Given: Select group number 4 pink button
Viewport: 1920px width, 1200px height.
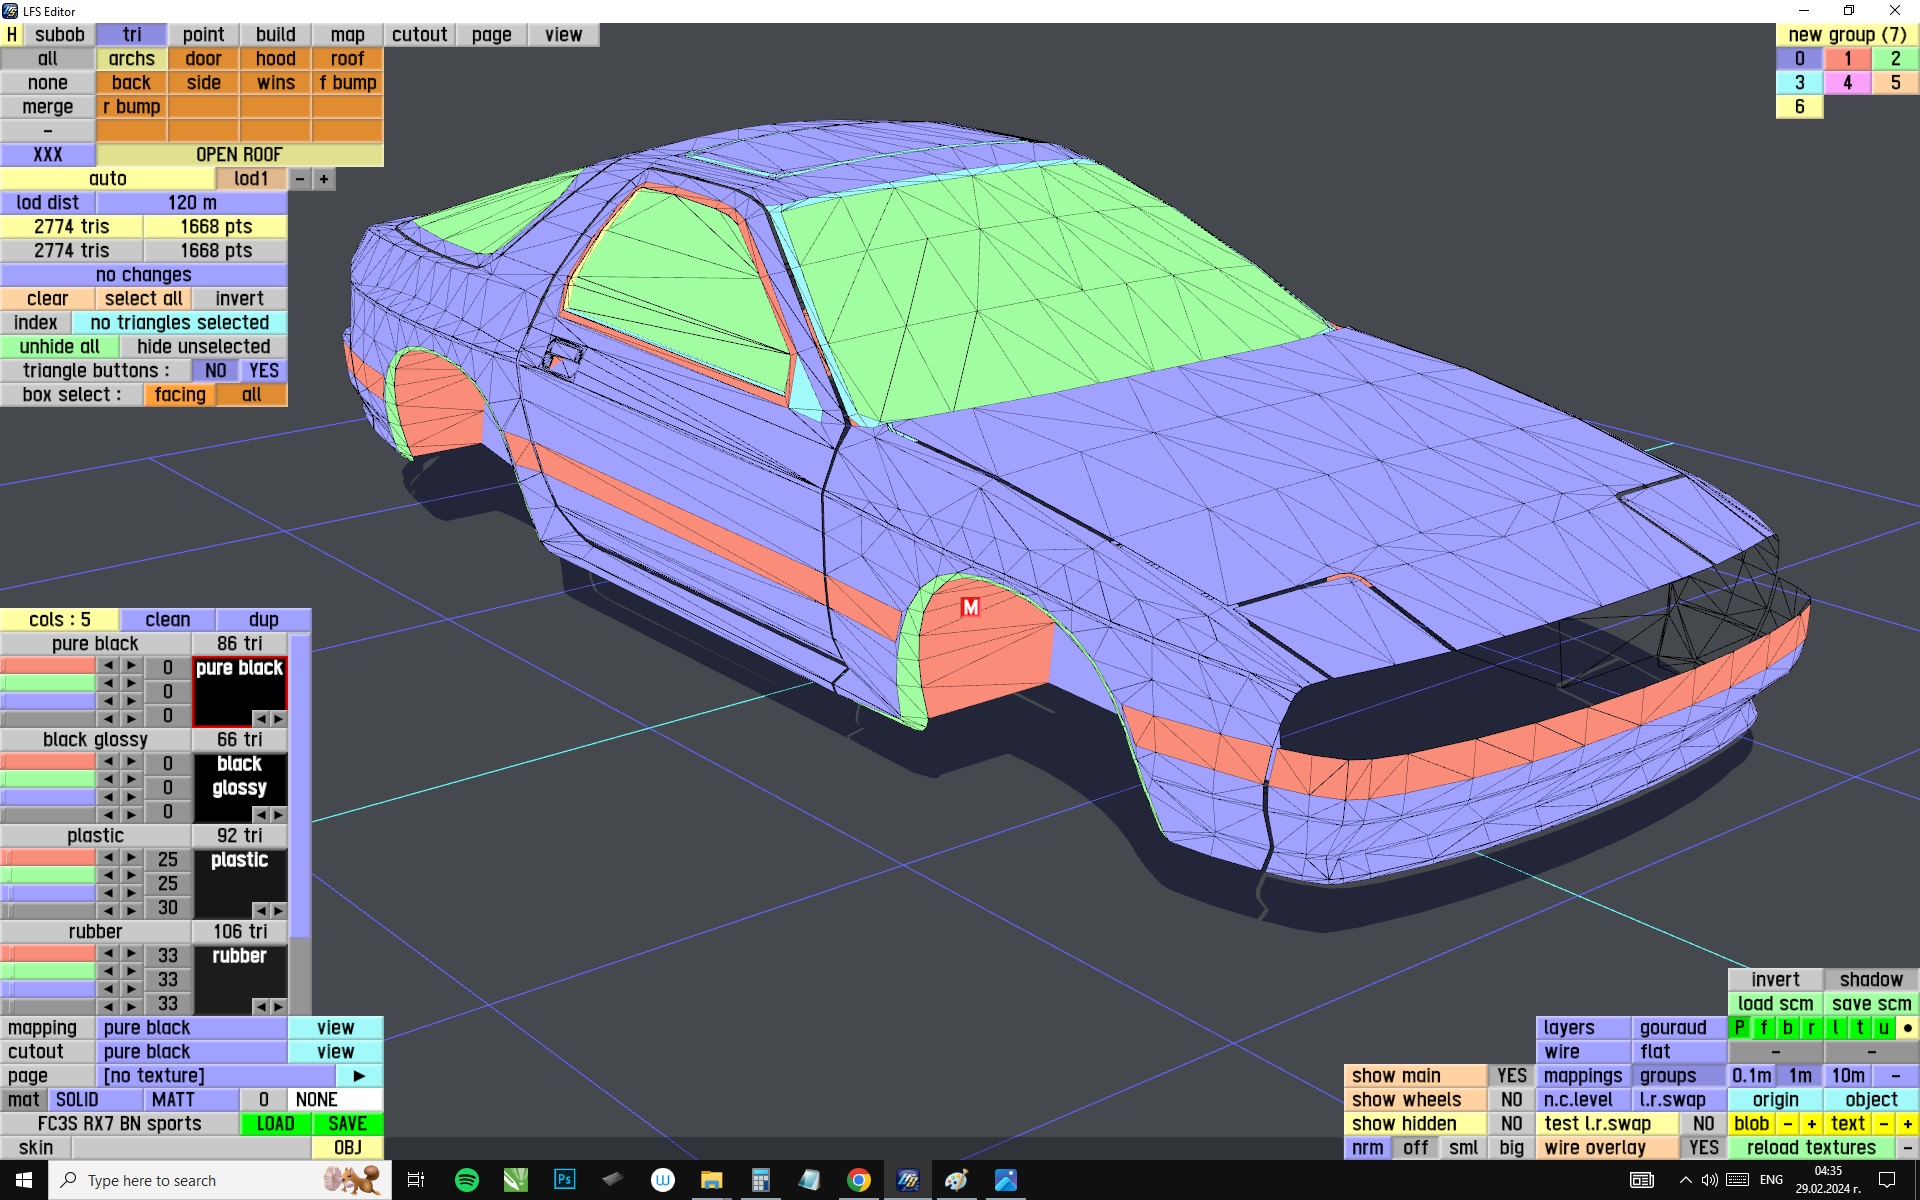Looking at the screenshot, I should 1847,83.
